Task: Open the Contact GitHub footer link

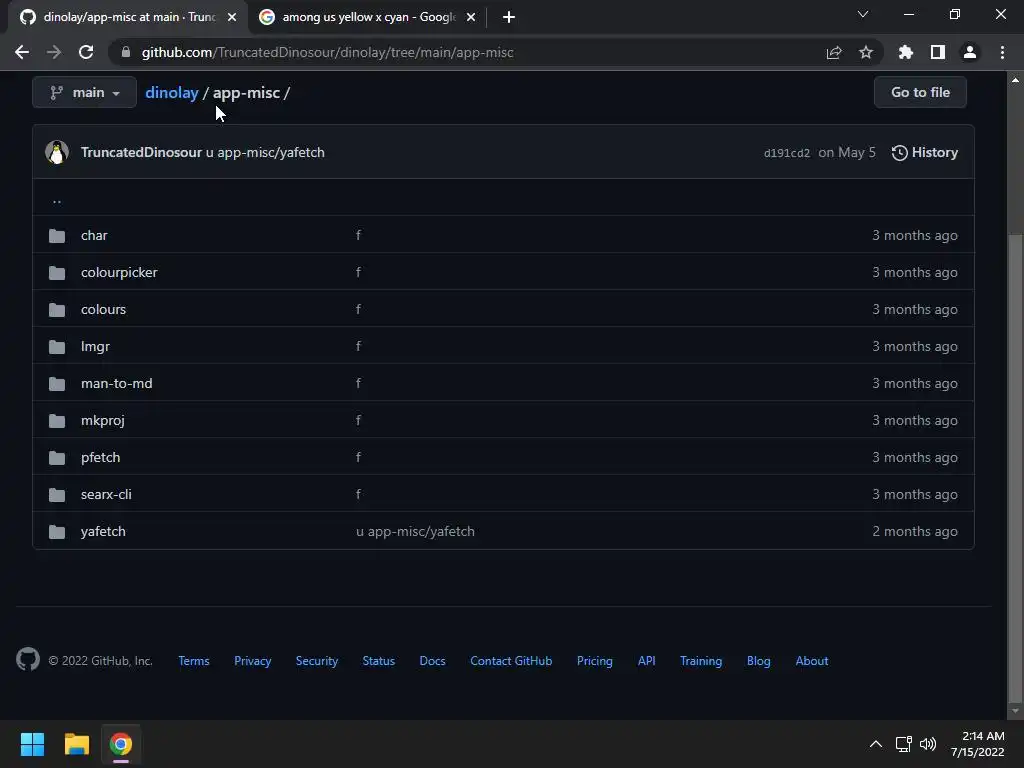Action: click(x=511, y=661)
